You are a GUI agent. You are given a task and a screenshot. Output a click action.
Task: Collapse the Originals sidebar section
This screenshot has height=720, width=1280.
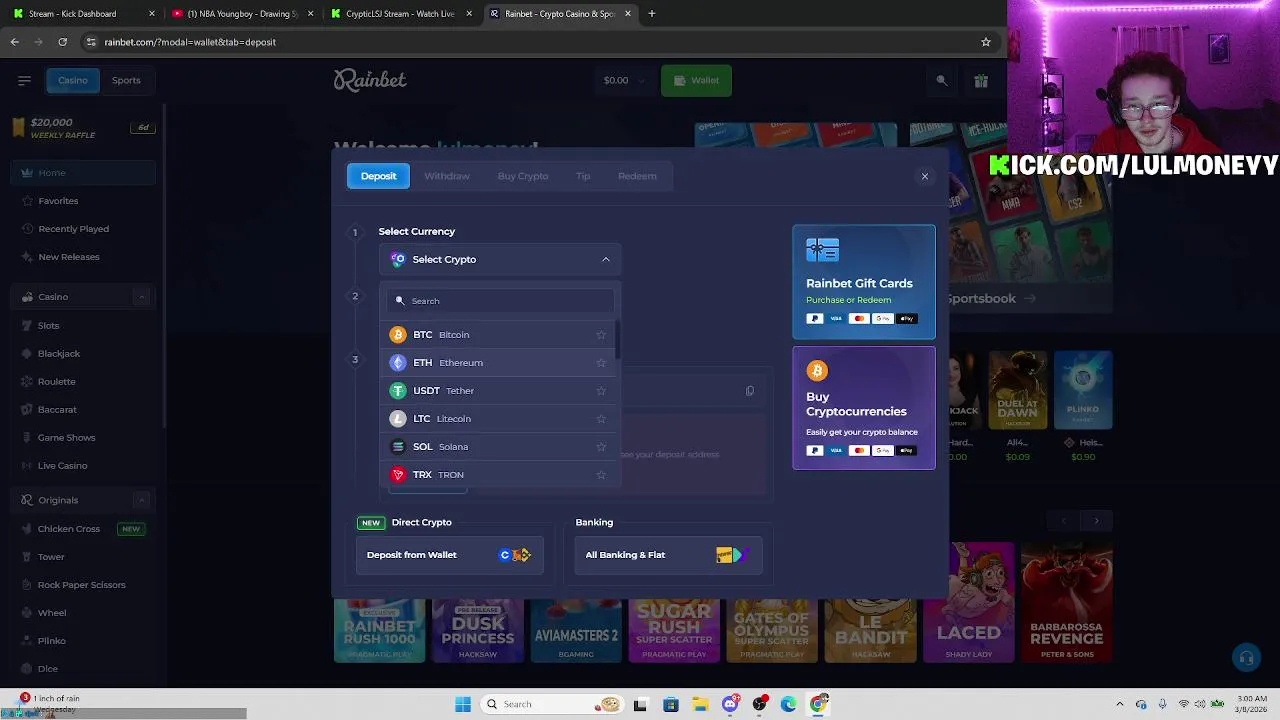[141, 500]
